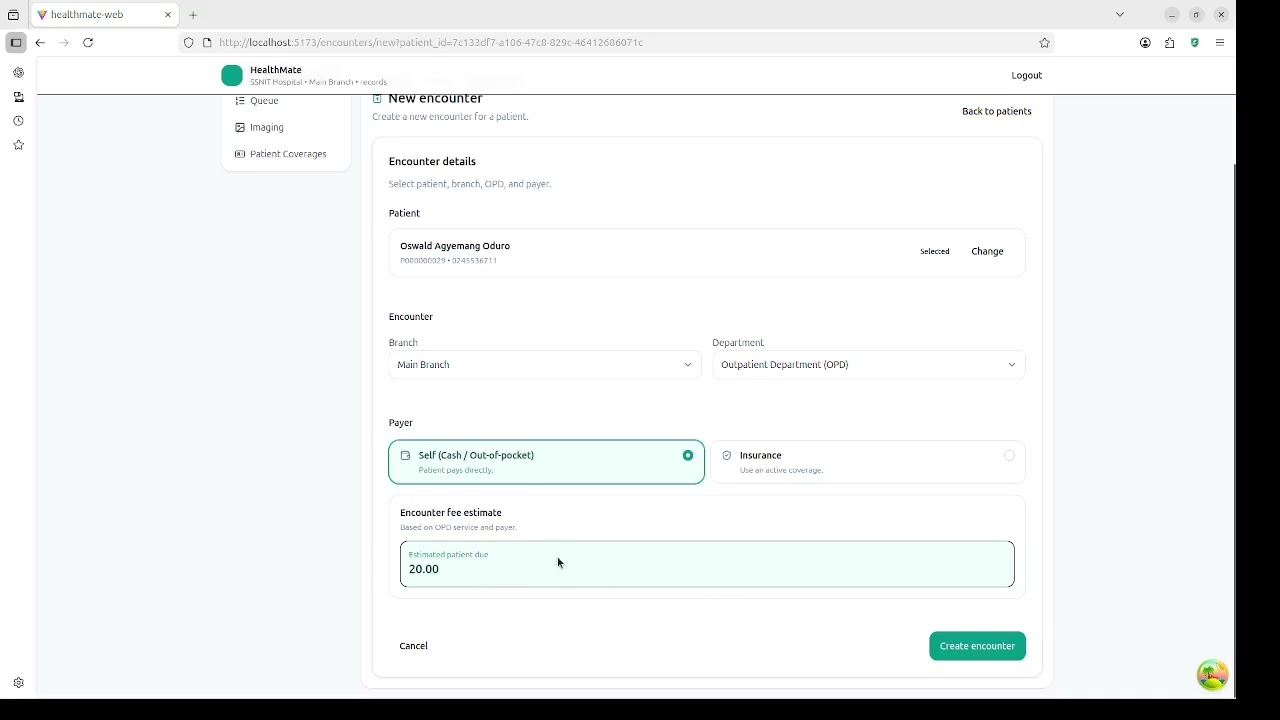Open the browser account icon

click(1145, 43)
